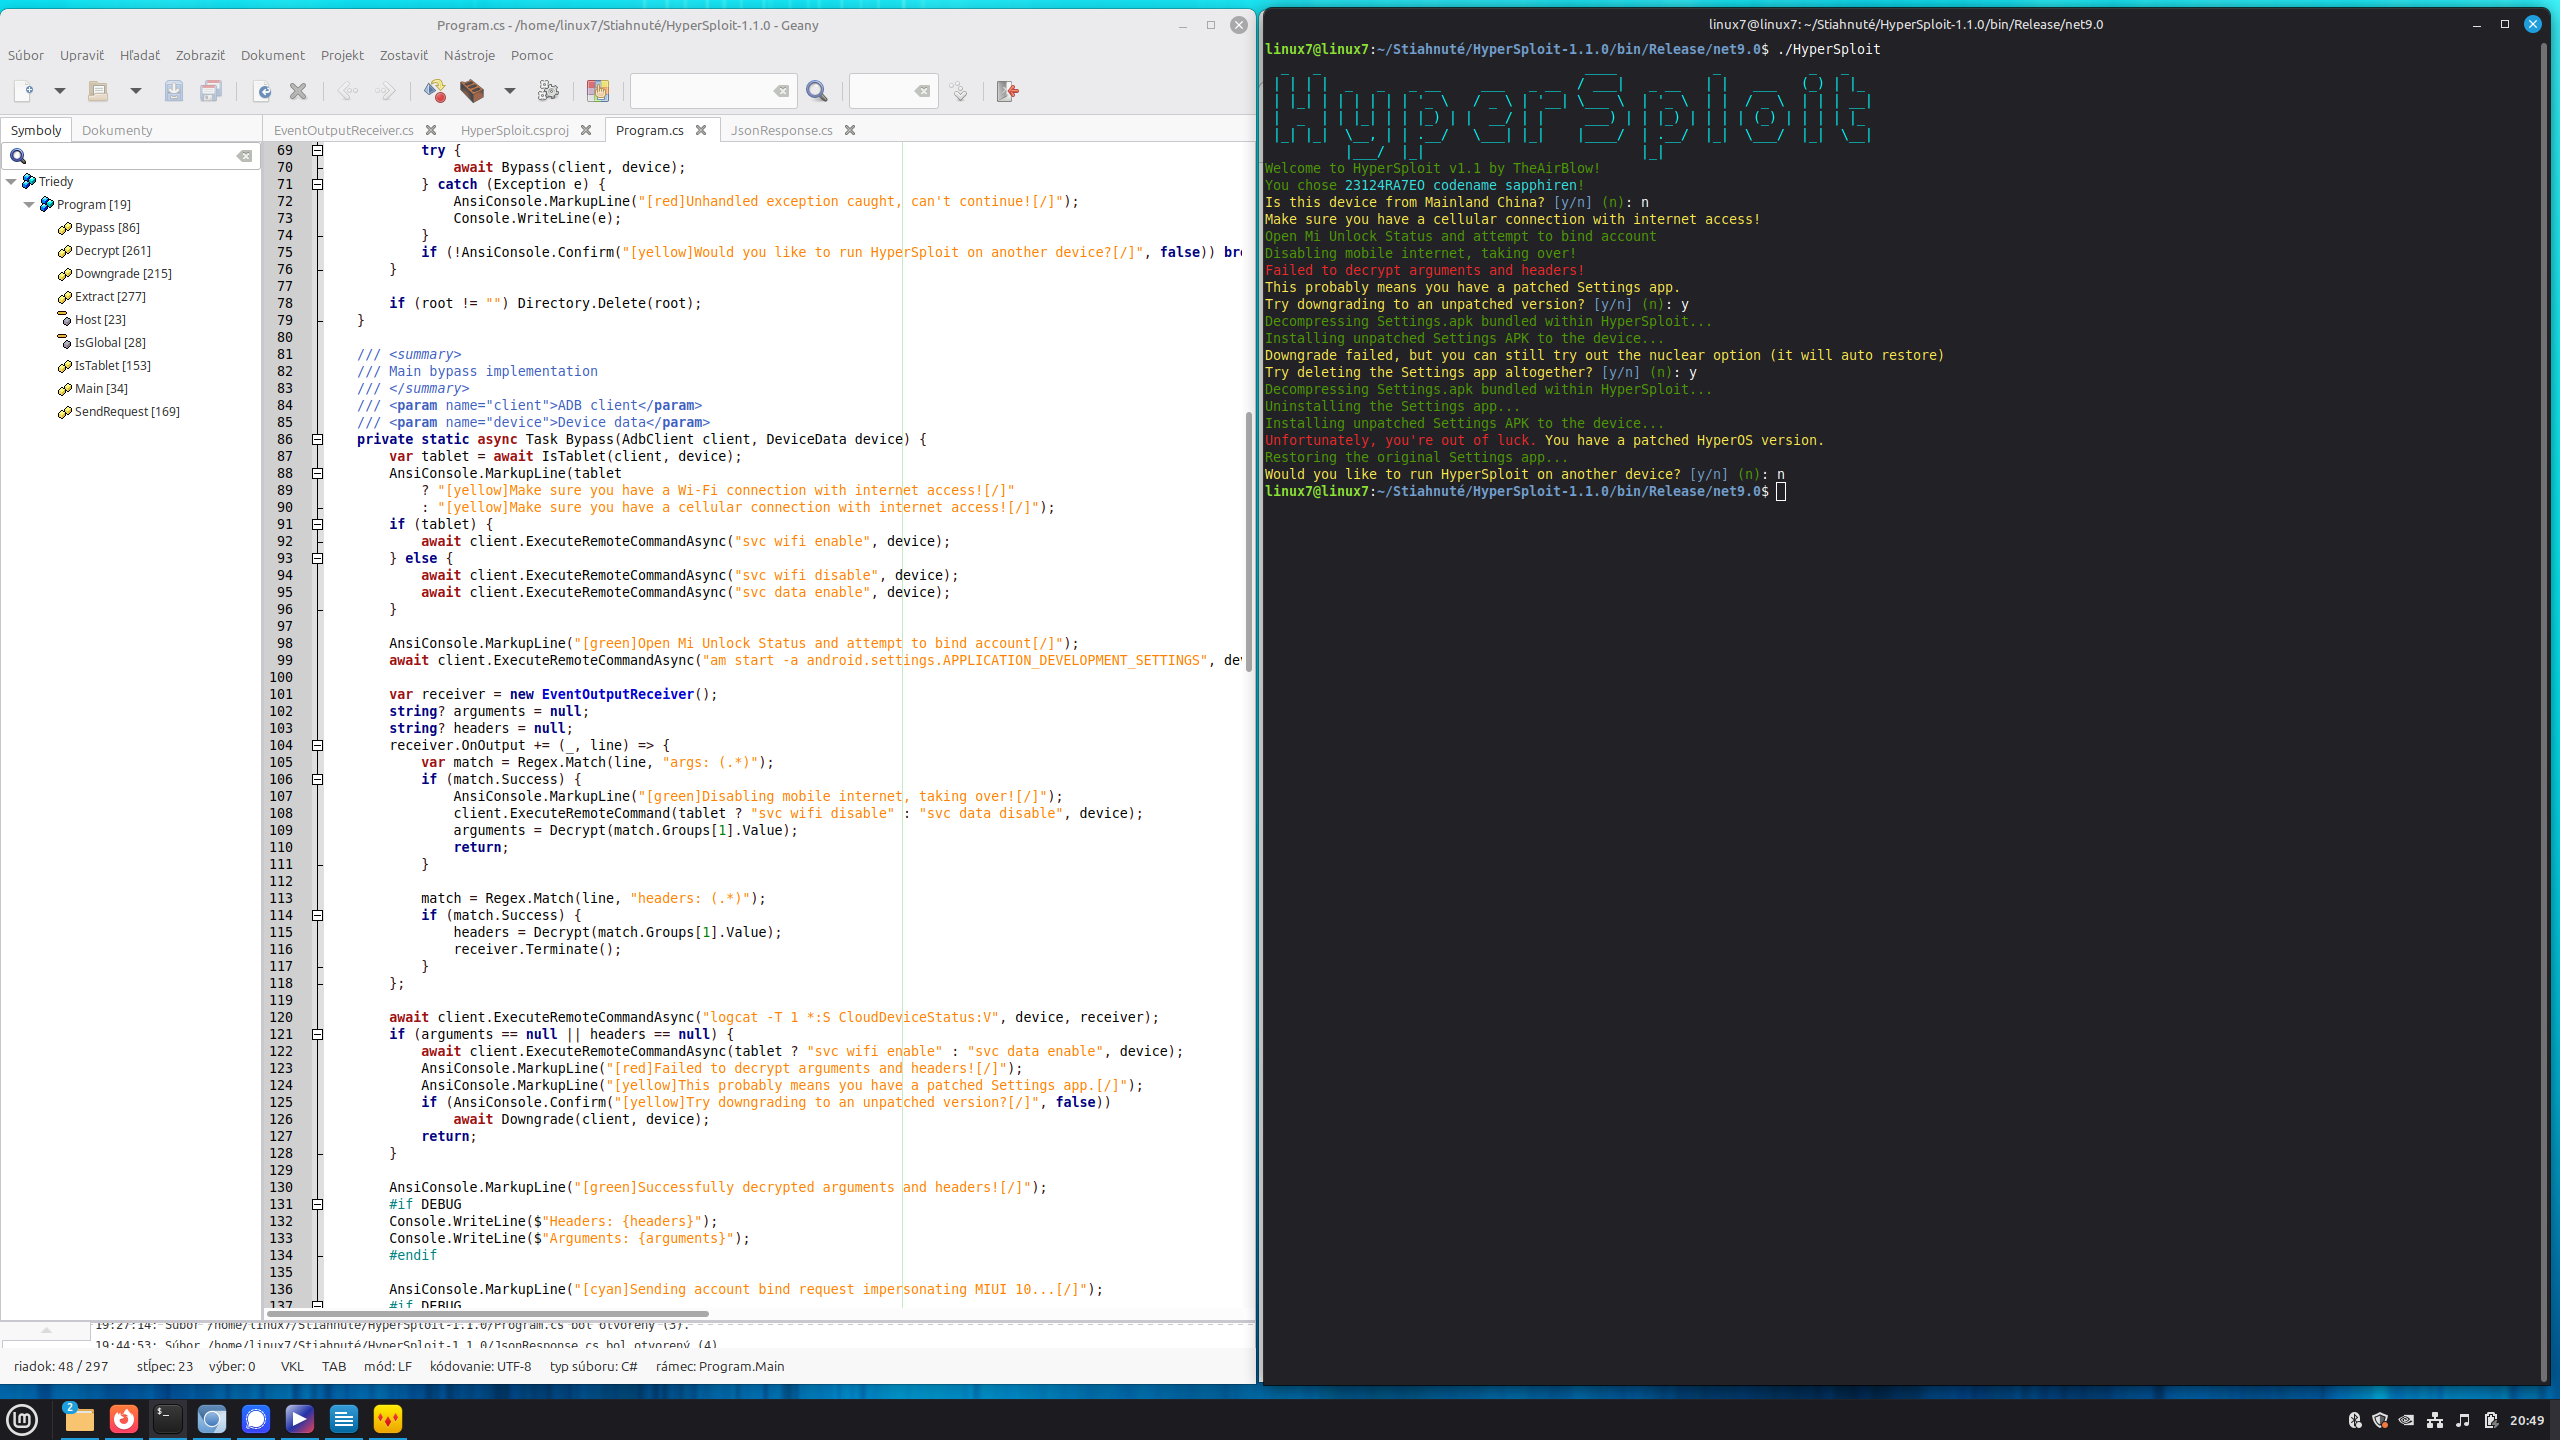Open the Zostaviť menu

(404, 55)
